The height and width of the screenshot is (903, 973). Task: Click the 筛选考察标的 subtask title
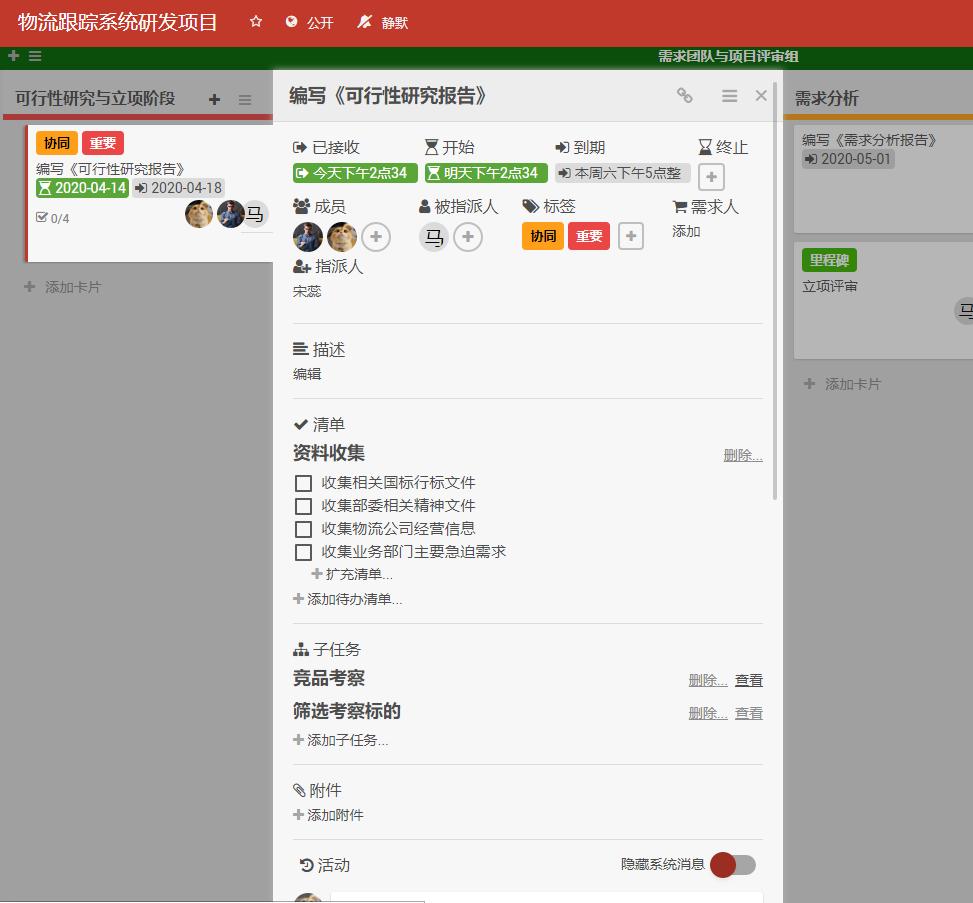347,711
